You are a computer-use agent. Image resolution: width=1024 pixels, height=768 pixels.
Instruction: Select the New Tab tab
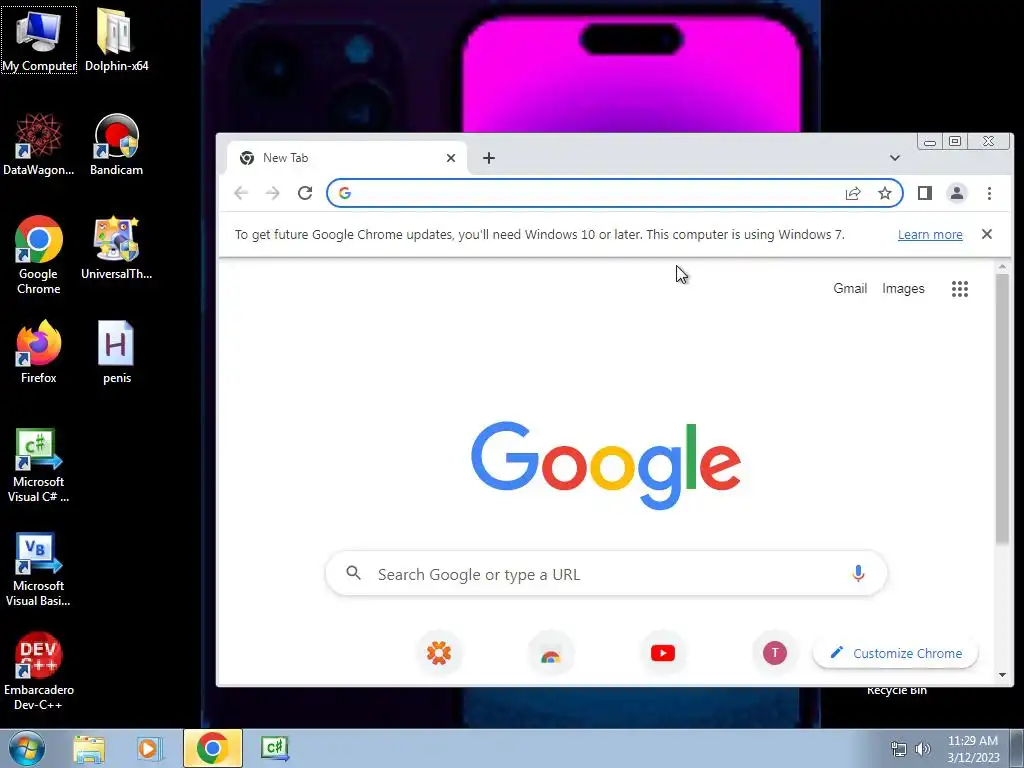(x=347, y=158)
